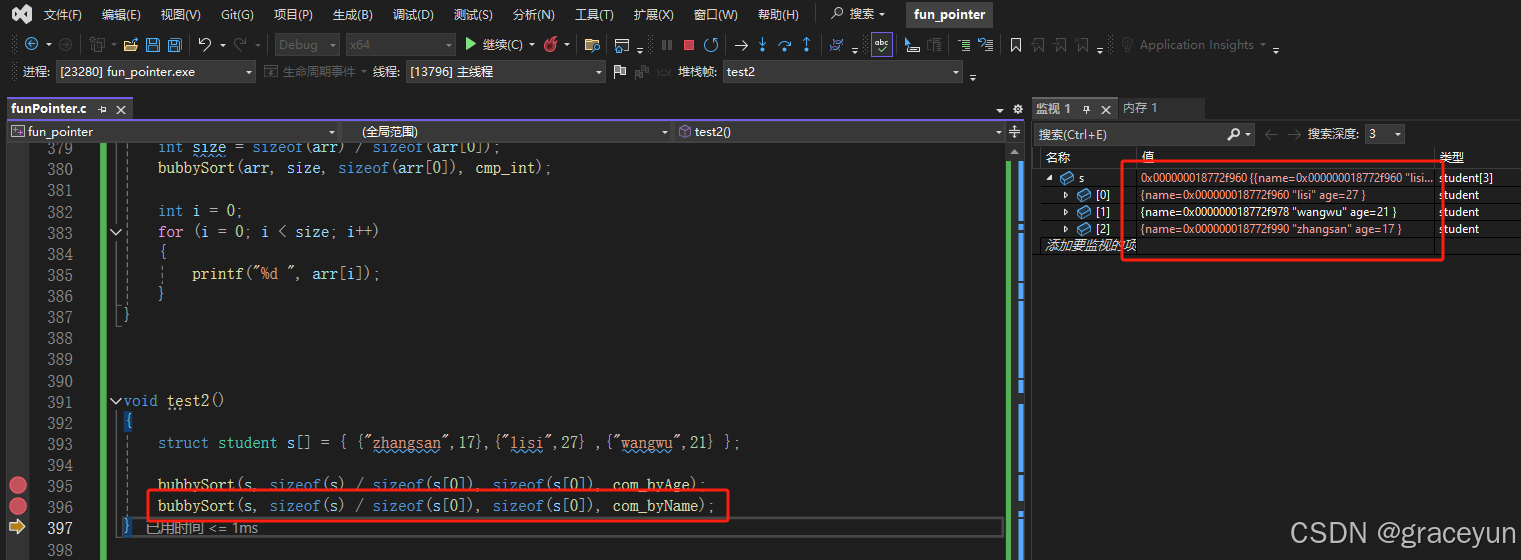Image resolution: width=1521 pixels, height=560 pixels.
Task: Close the funPointer.c tab
Action: click(x=121, y=109)
